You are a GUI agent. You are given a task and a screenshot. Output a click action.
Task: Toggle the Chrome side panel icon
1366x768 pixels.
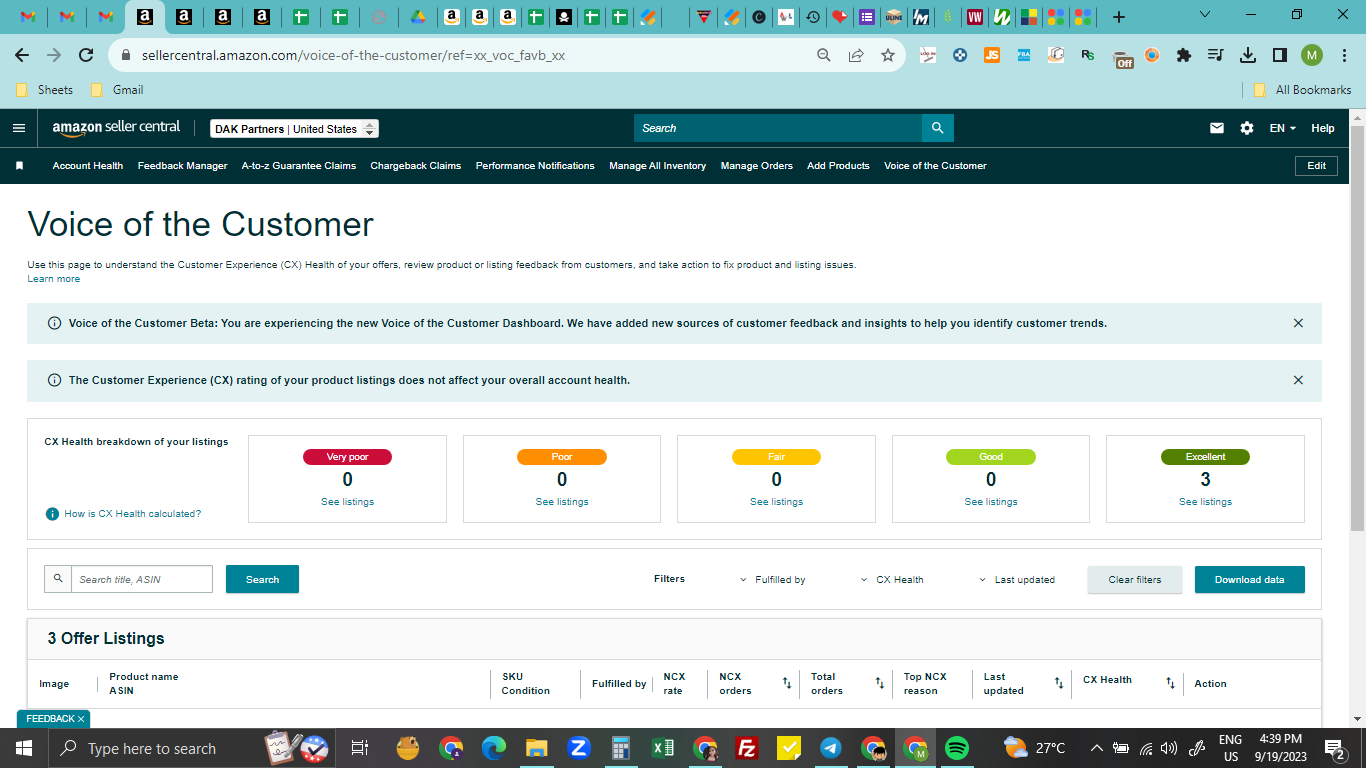[1279, 55]
